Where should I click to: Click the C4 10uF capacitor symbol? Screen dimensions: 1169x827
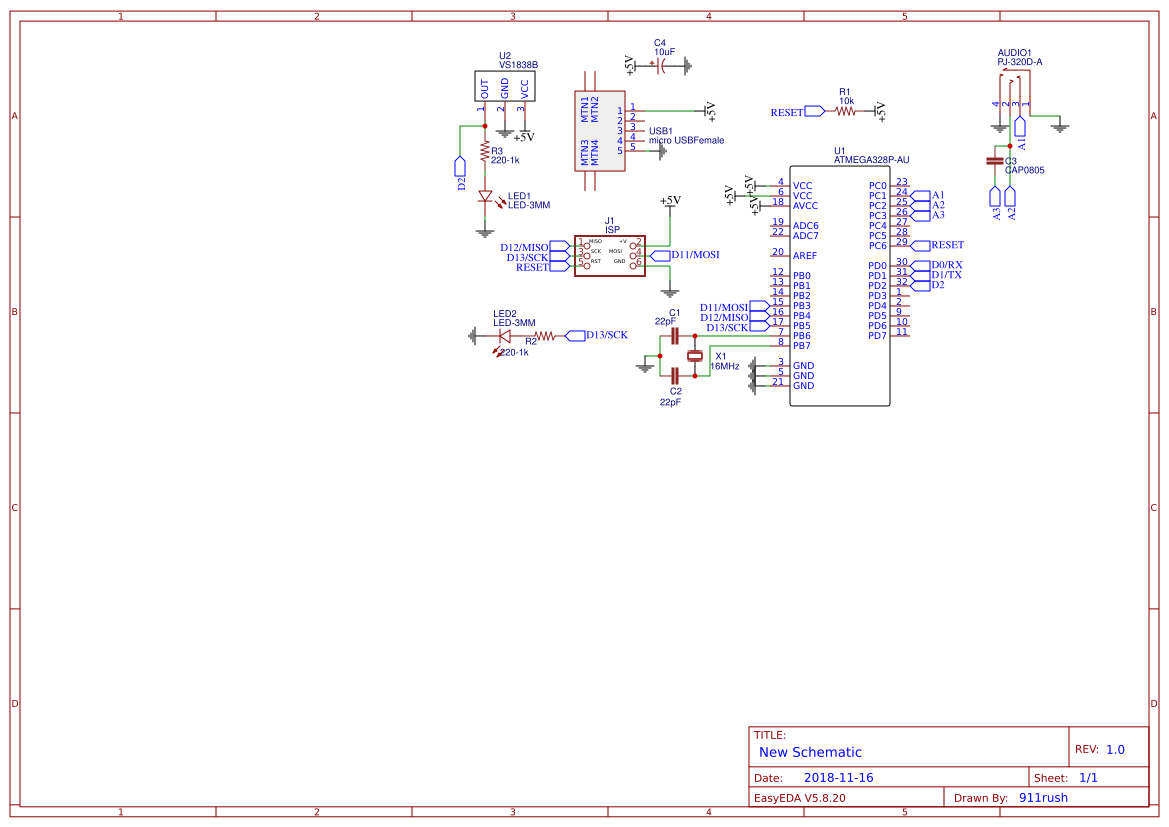[660, 66]
